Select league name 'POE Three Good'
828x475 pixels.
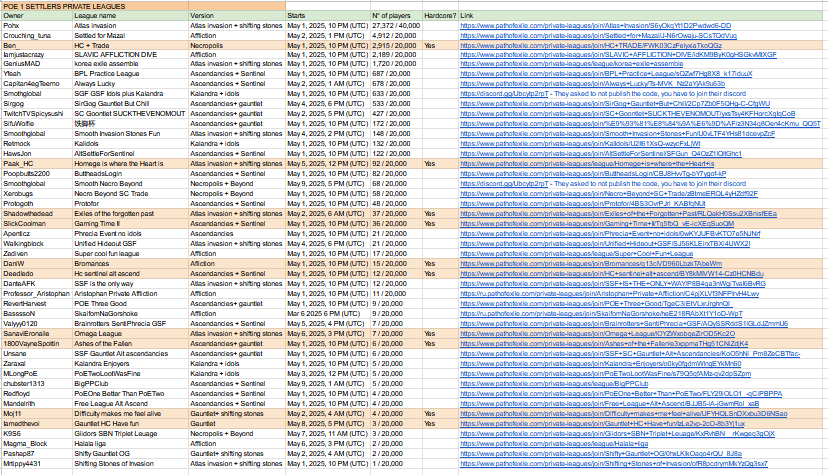tap(130, 303)
